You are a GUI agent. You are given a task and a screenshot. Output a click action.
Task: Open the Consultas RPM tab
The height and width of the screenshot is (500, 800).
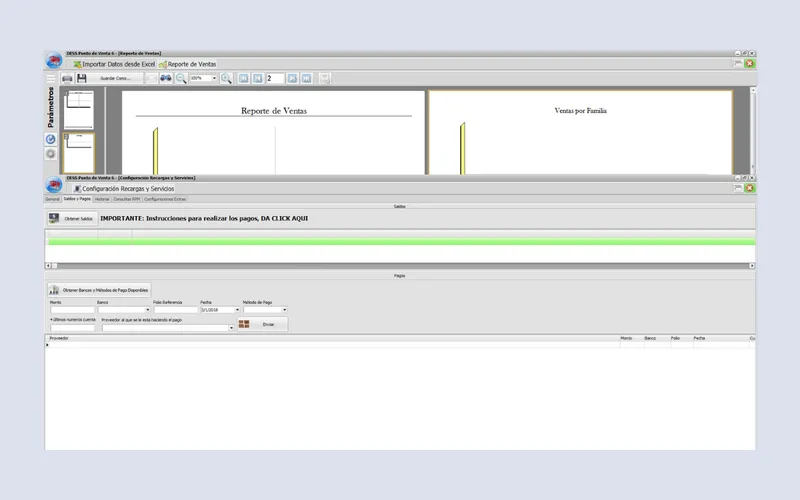pyautogui.click(x=127, y=199)
